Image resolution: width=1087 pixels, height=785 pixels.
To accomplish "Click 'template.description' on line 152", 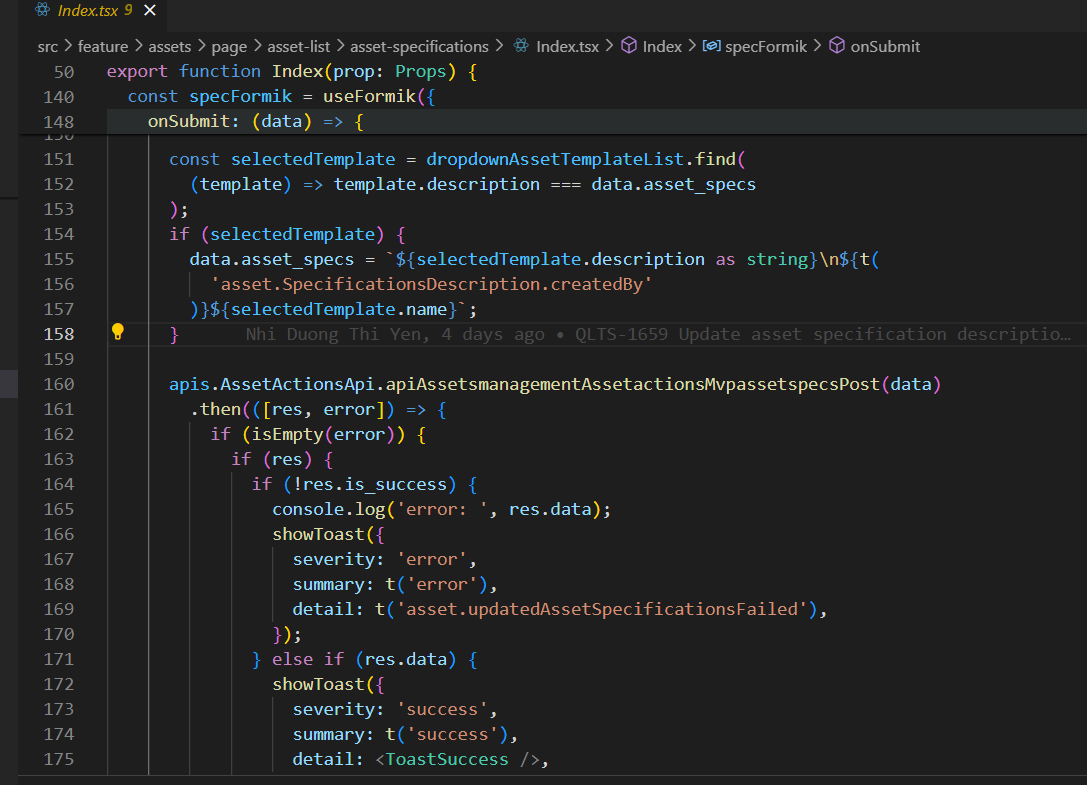I will pos(437,184).
